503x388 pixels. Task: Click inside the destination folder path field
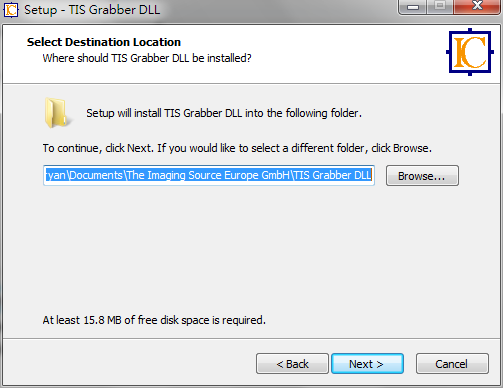pos(209,175)
